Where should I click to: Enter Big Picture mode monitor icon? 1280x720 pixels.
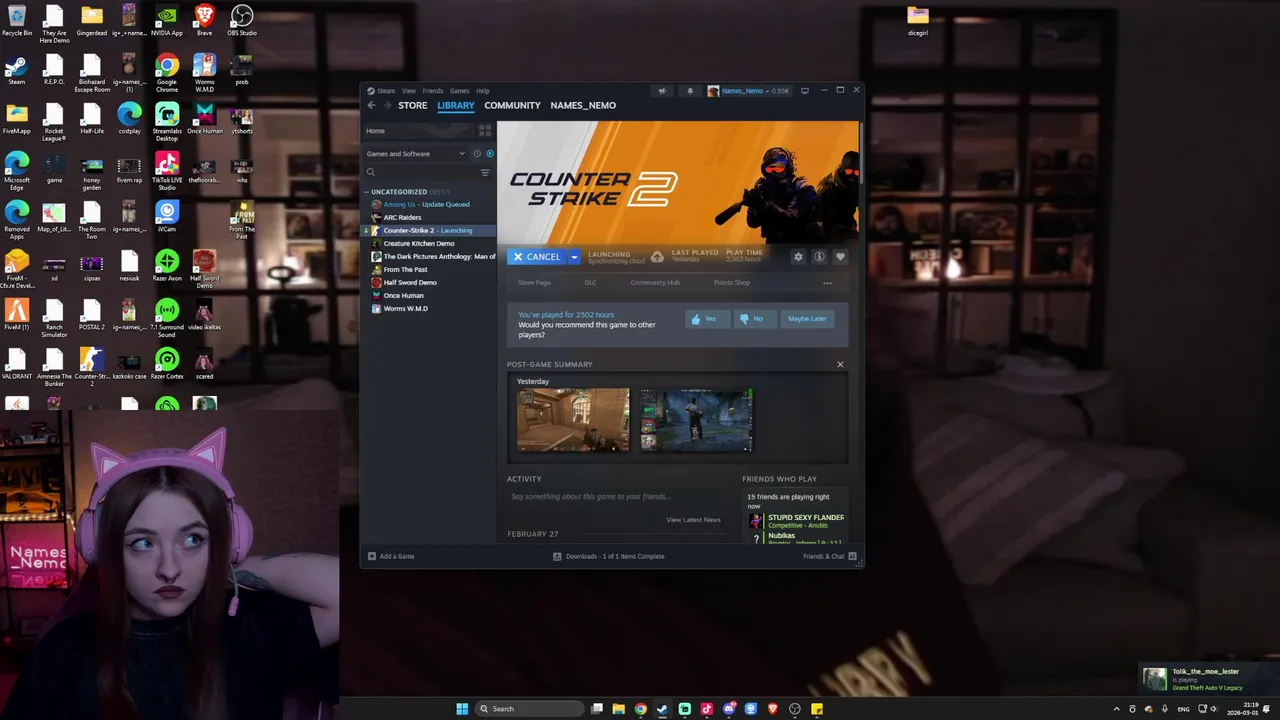point(805,91)
